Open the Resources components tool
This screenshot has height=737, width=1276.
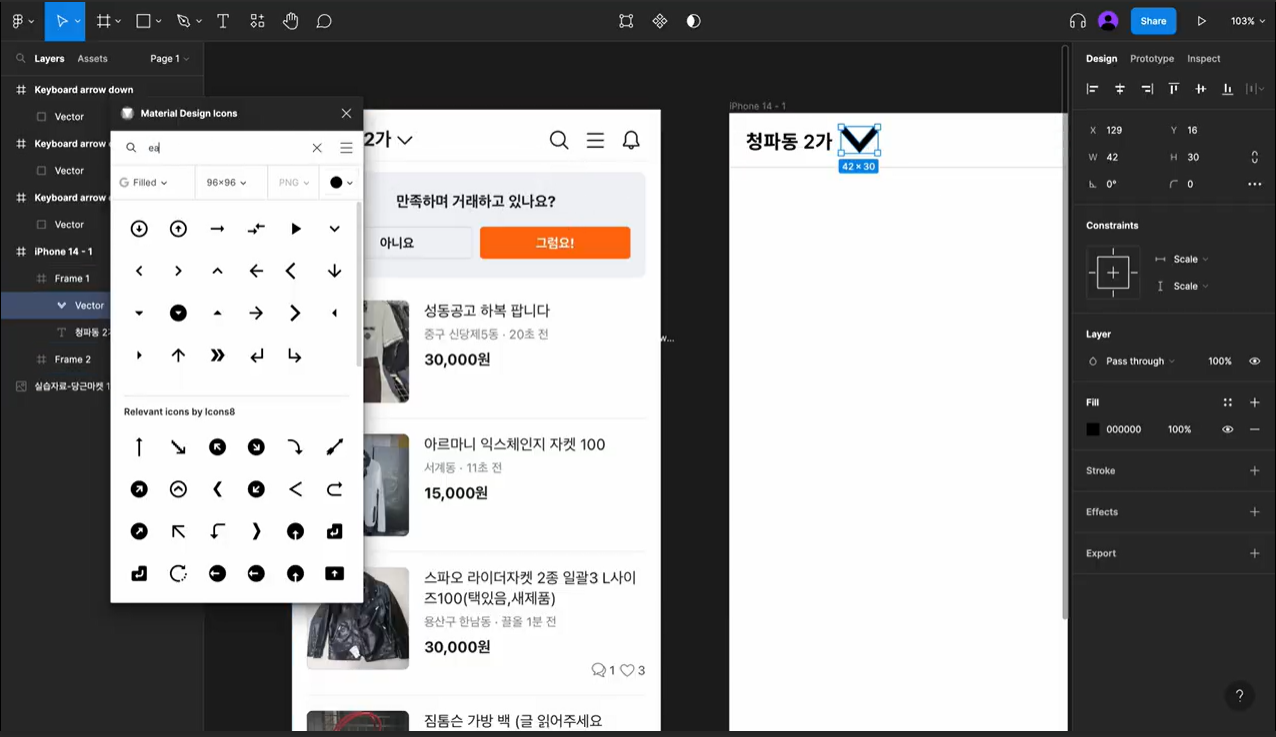pos(257,21)
